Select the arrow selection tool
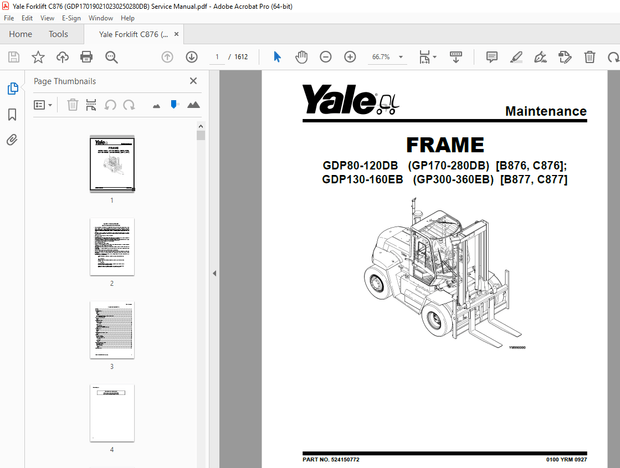The width and height of the screenshot is (620, 468). 277,57
